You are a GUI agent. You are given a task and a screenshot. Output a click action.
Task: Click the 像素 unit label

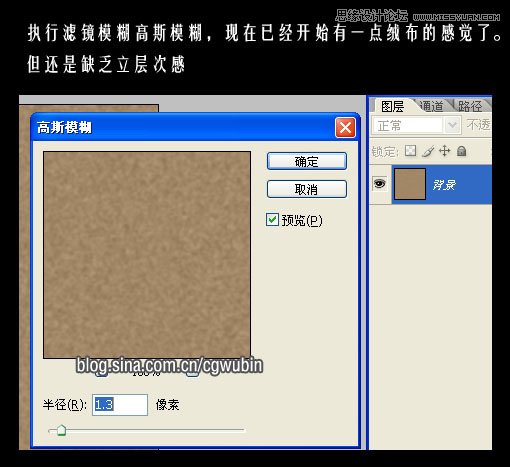click(x=167, y=405)
